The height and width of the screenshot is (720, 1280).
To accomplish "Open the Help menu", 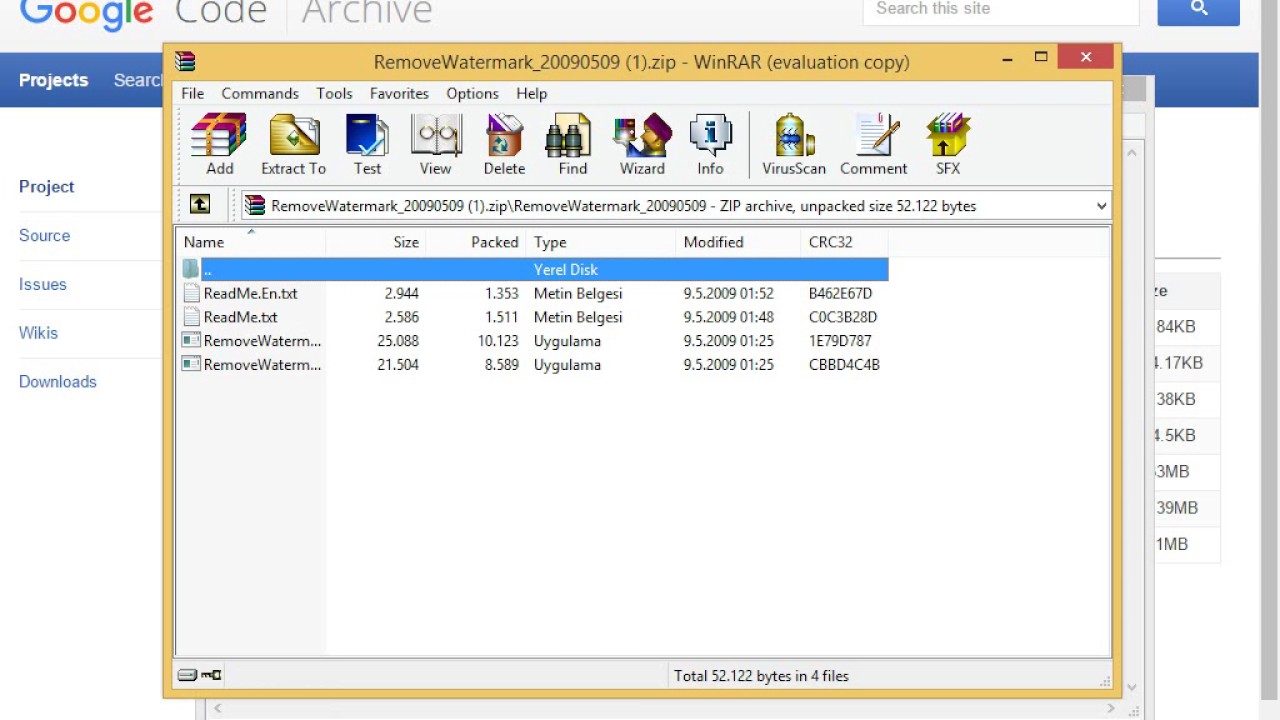I will (x=531, y=93).
